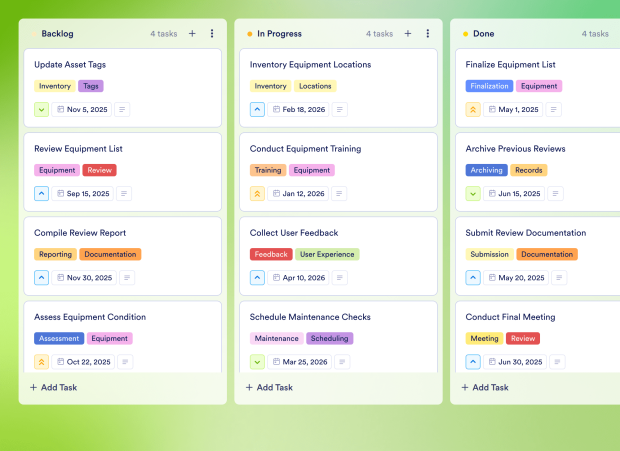Click calendar icon on Review Equipment List card

pos(61,193)
